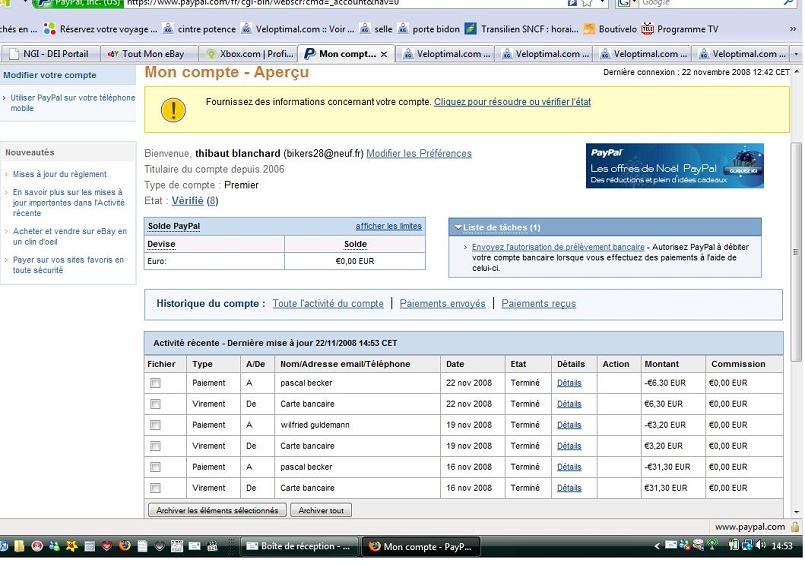Viewport: 805px width, 565px height.
Task: Click the PayPal Noël offers banner
Action: tap(674, 166)
